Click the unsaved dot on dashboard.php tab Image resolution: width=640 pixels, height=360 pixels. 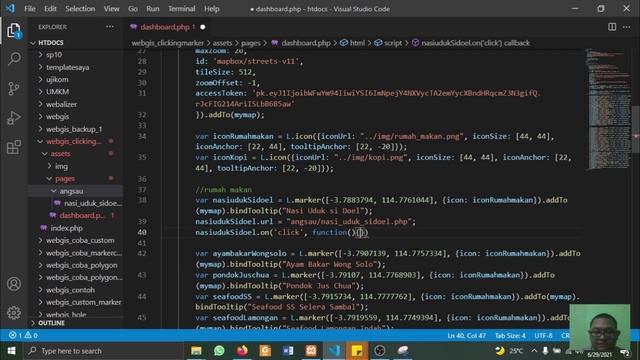coord(203,27)
